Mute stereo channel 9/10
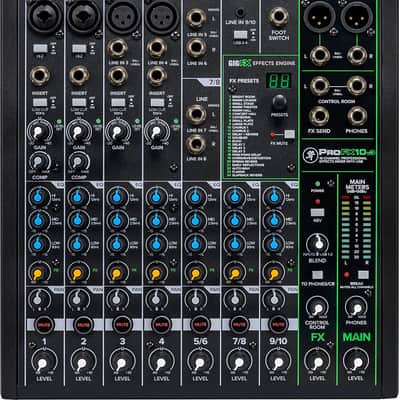 click(278, 325)
